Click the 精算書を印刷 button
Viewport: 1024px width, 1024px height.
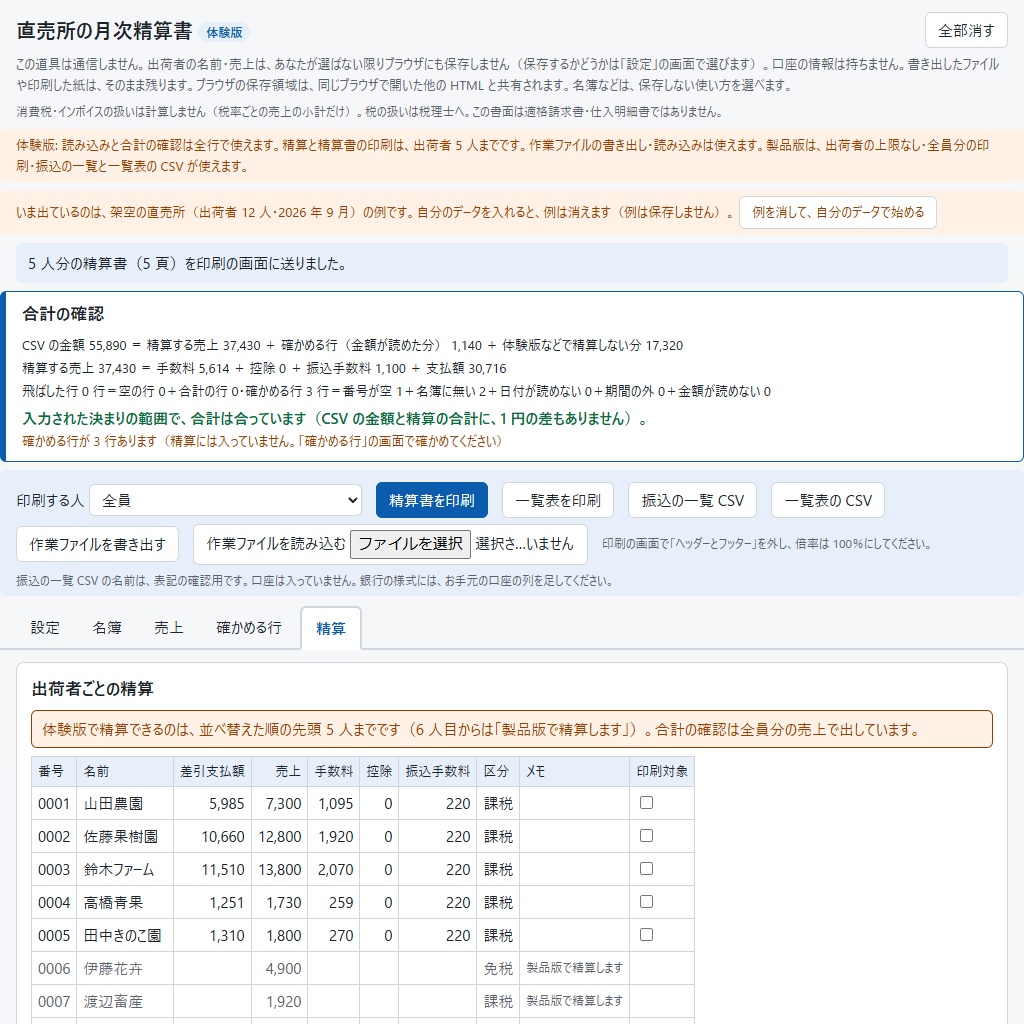[432, 500]
